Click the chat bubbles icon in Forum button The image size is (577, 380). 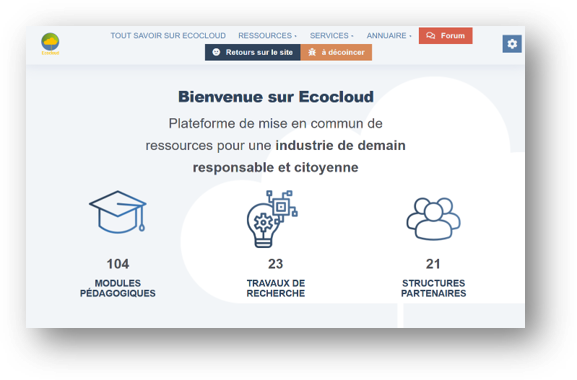click(431, 36)
